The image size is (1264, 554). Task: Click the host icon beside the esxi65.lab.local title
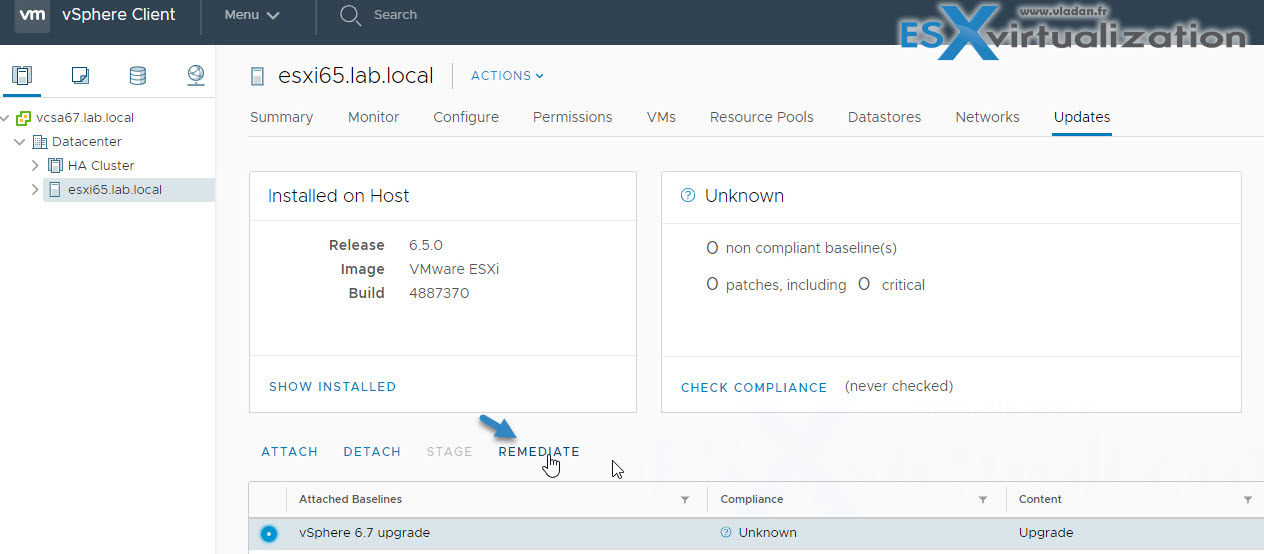click(x=258, y=76)
